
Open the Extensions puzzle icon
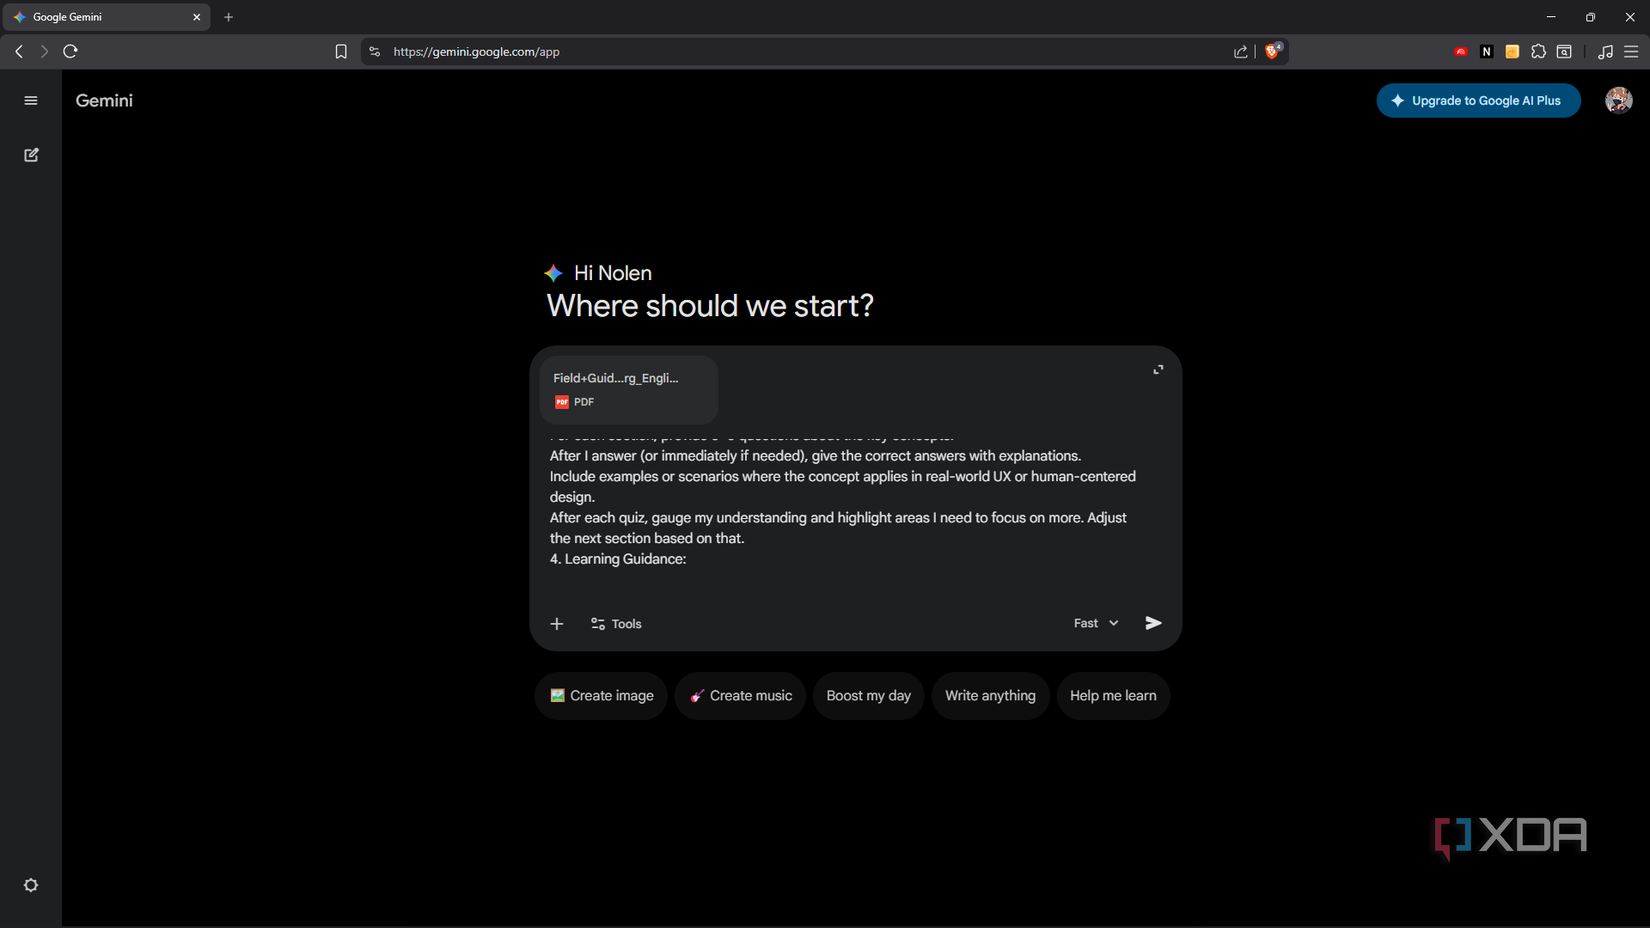(1538, 52)
